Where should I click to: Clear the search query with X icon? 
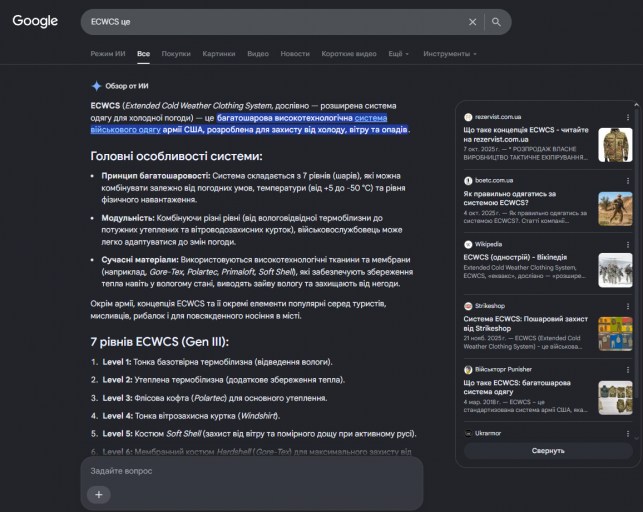[x=472, y=22]
